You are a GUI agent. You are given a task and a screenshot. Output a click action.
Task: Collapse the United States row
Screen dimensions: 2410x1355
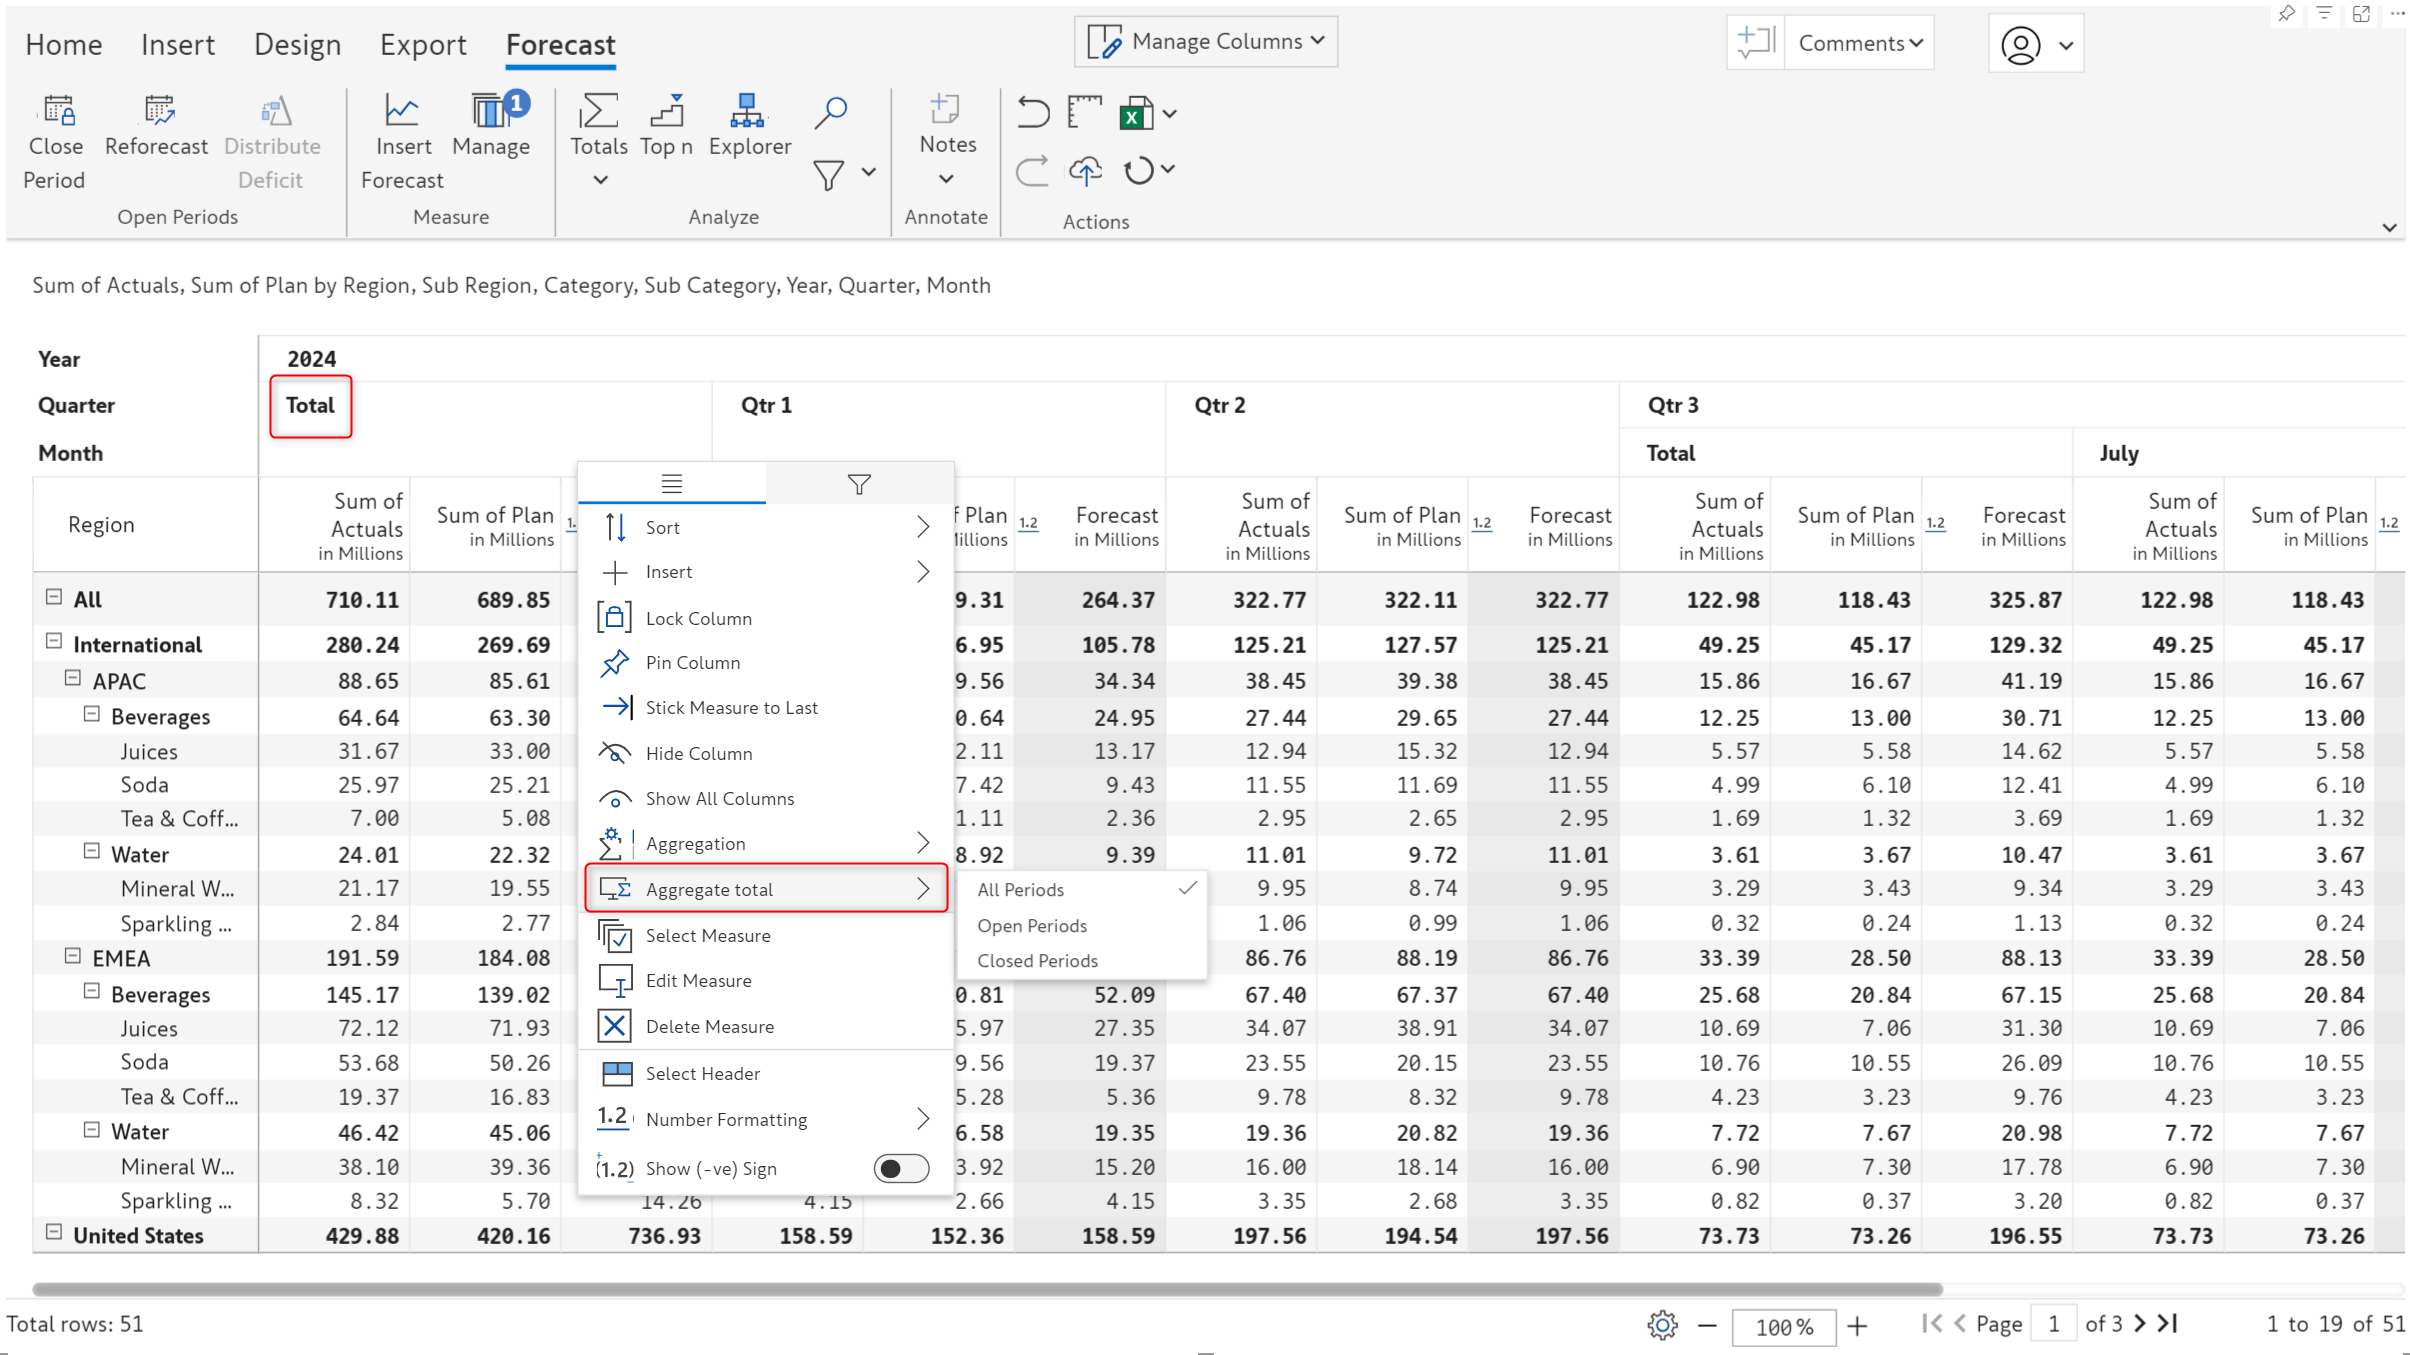point(54,1232)
